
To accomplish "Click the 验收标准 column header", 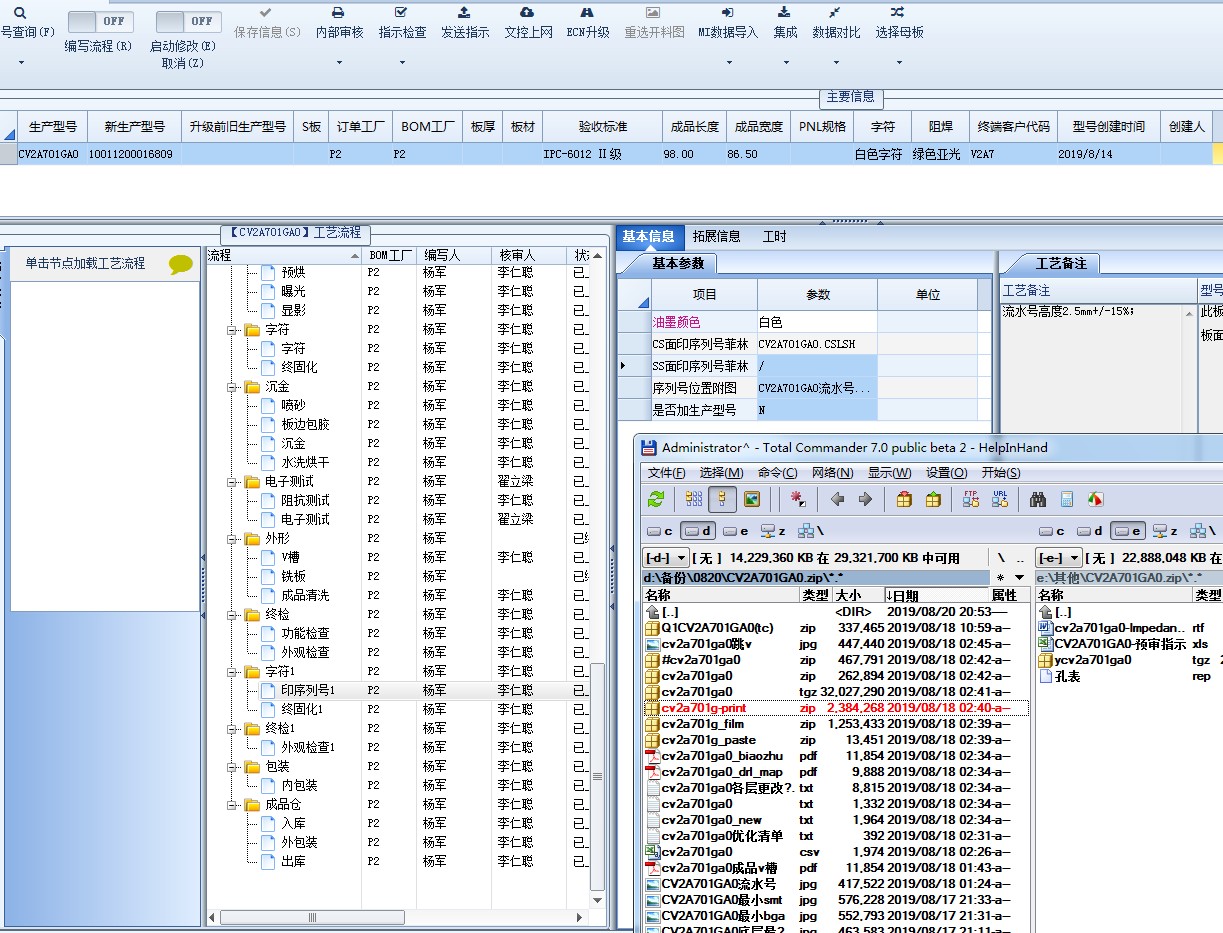I will 603,127.
